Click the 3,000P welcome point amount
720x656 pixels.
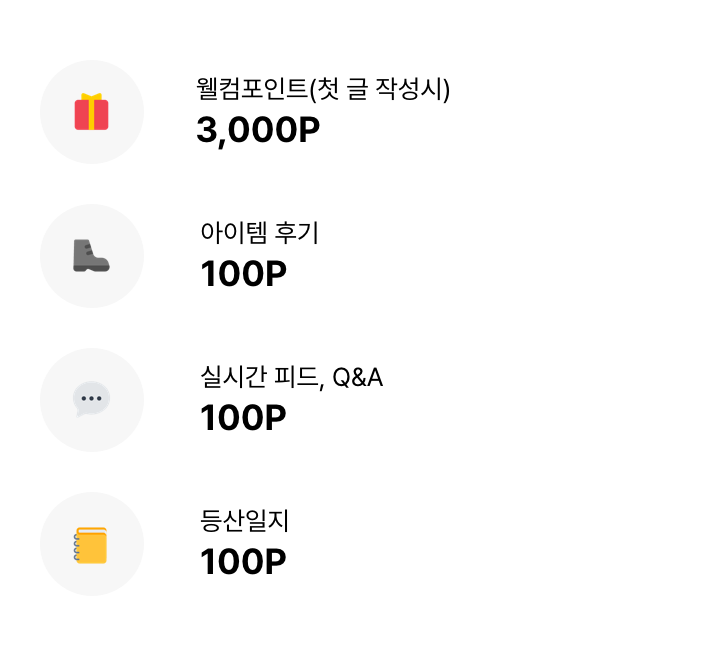click(x=258, y=130)
